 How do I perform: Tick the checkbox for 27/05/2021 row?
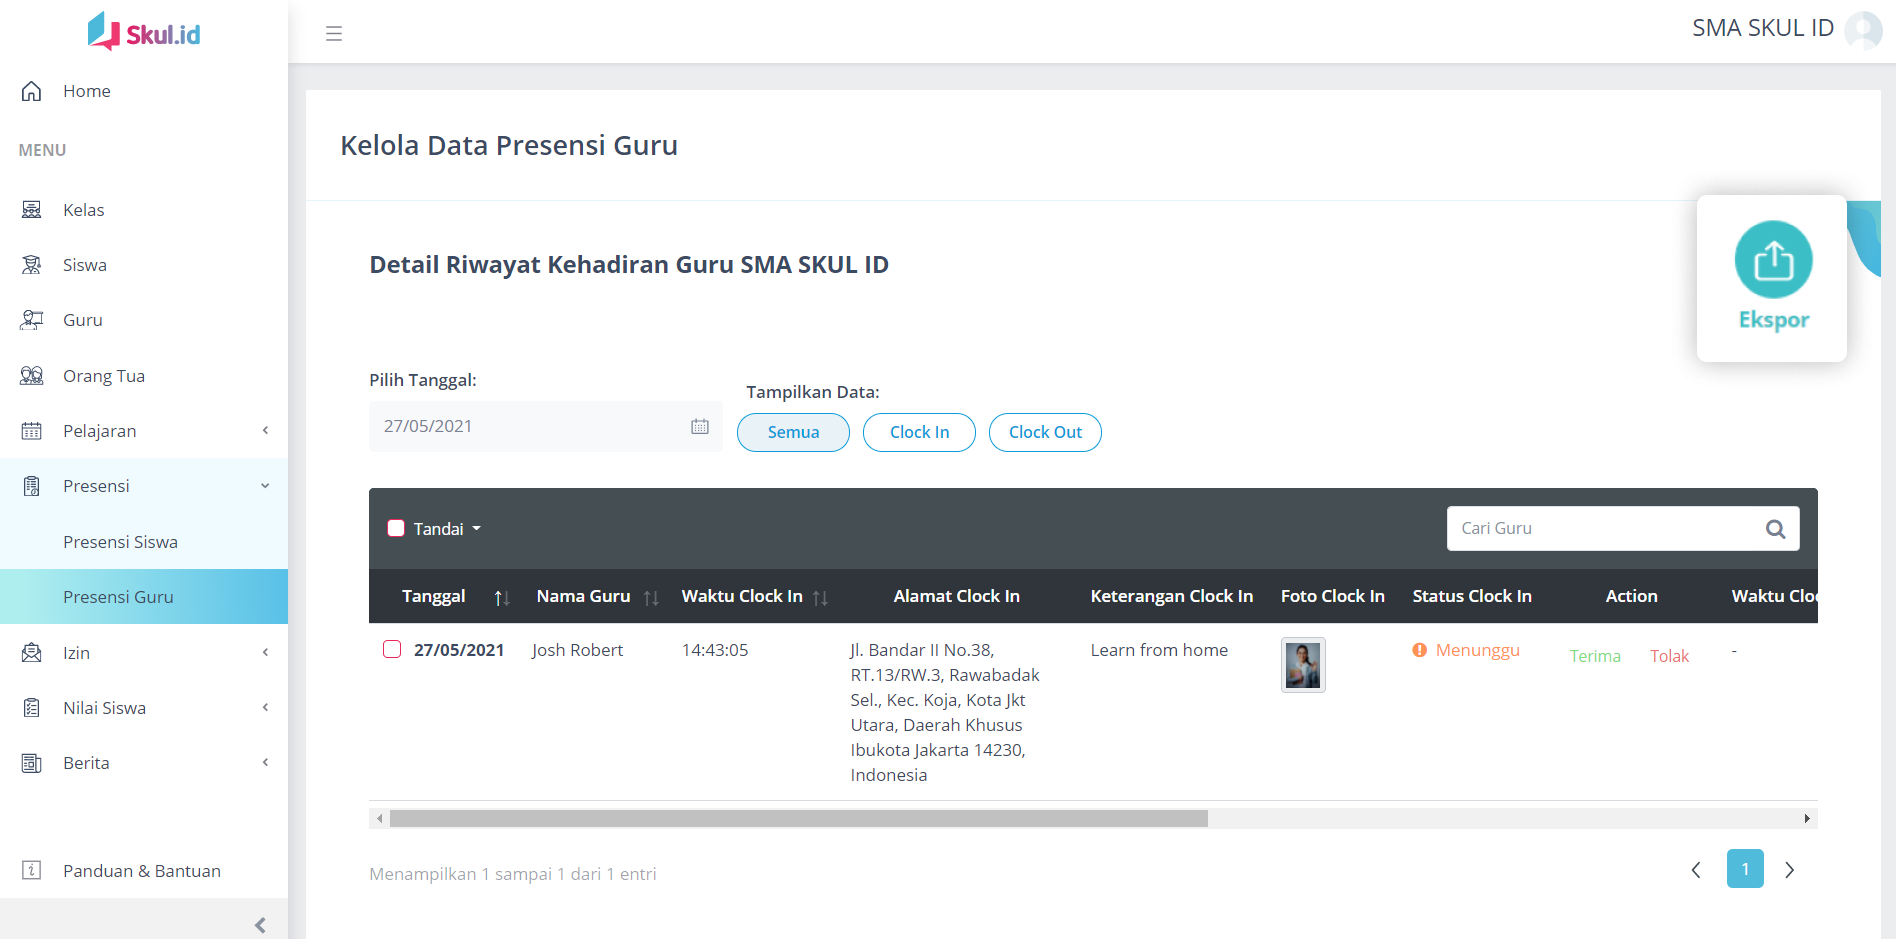(x=392, y=650)
